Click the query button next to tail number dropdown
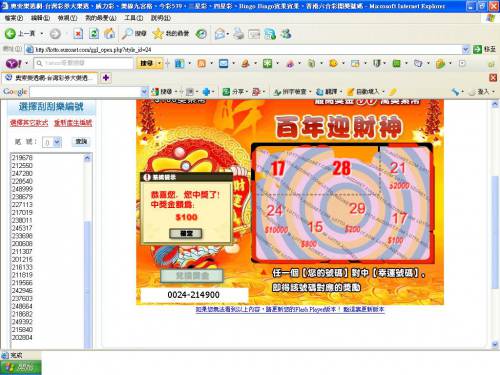Viewport: 500px width, 375px height. [x=81, y=142]
